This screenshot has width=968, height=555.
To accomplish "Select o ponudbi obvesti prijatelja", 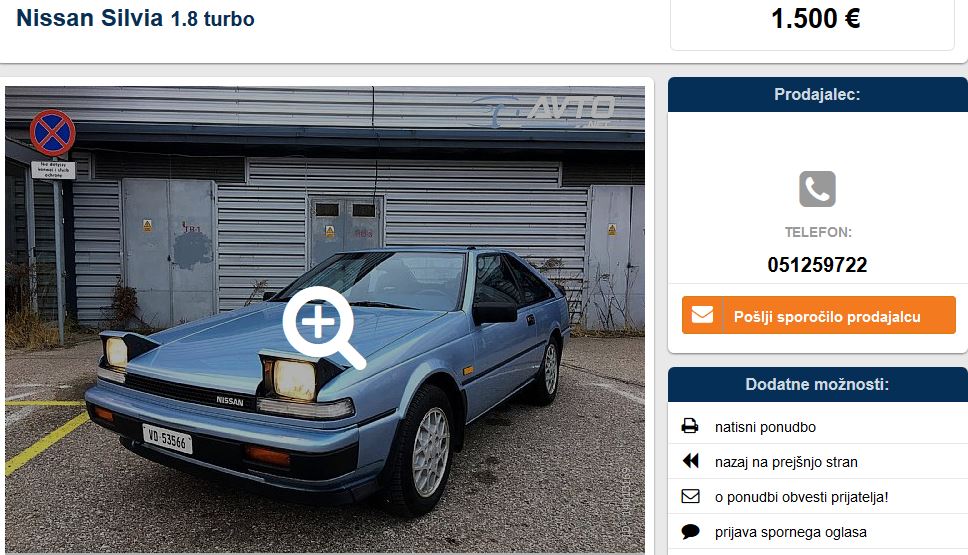I will tap(801, 497).
